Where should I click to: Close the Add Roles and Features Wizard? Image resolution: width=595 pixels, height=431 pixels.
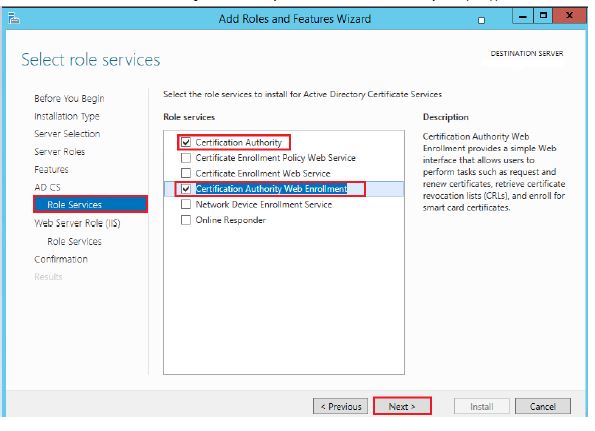[570, 16]
